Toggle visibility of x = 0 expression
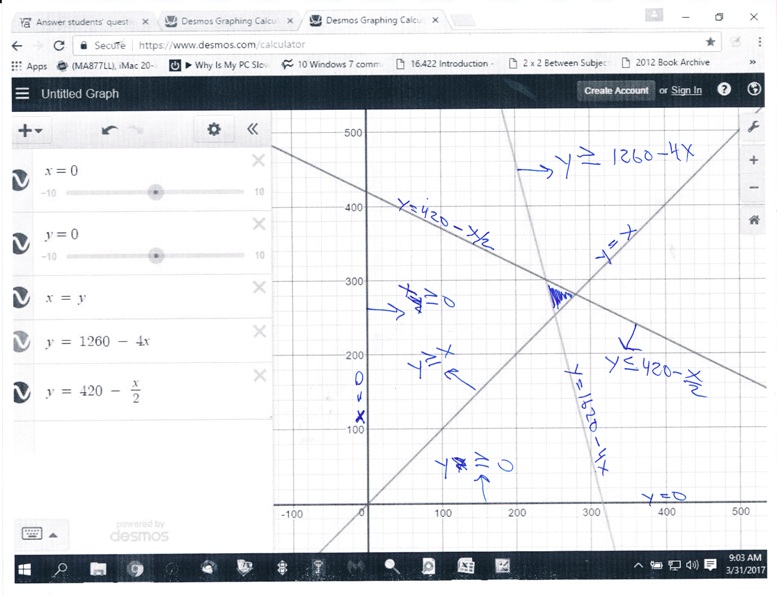The image size is (777, 600). (21, 180)
